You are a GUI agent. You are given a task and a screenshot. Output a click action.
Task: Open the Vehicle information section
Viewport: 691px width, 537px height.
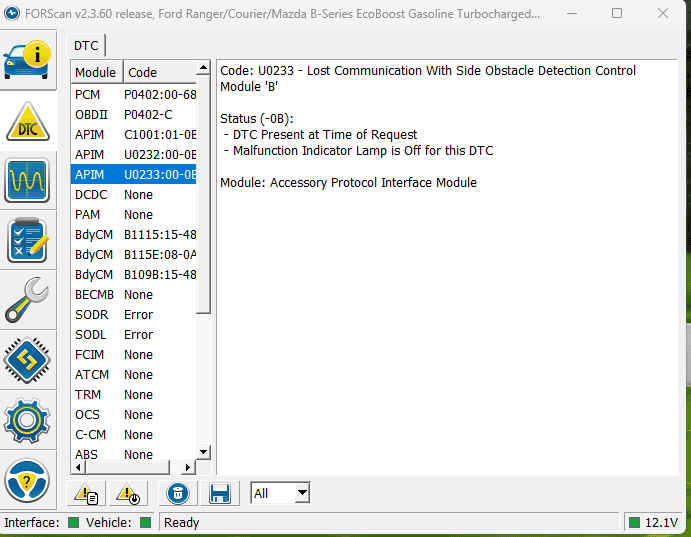[x=27, y=60]
